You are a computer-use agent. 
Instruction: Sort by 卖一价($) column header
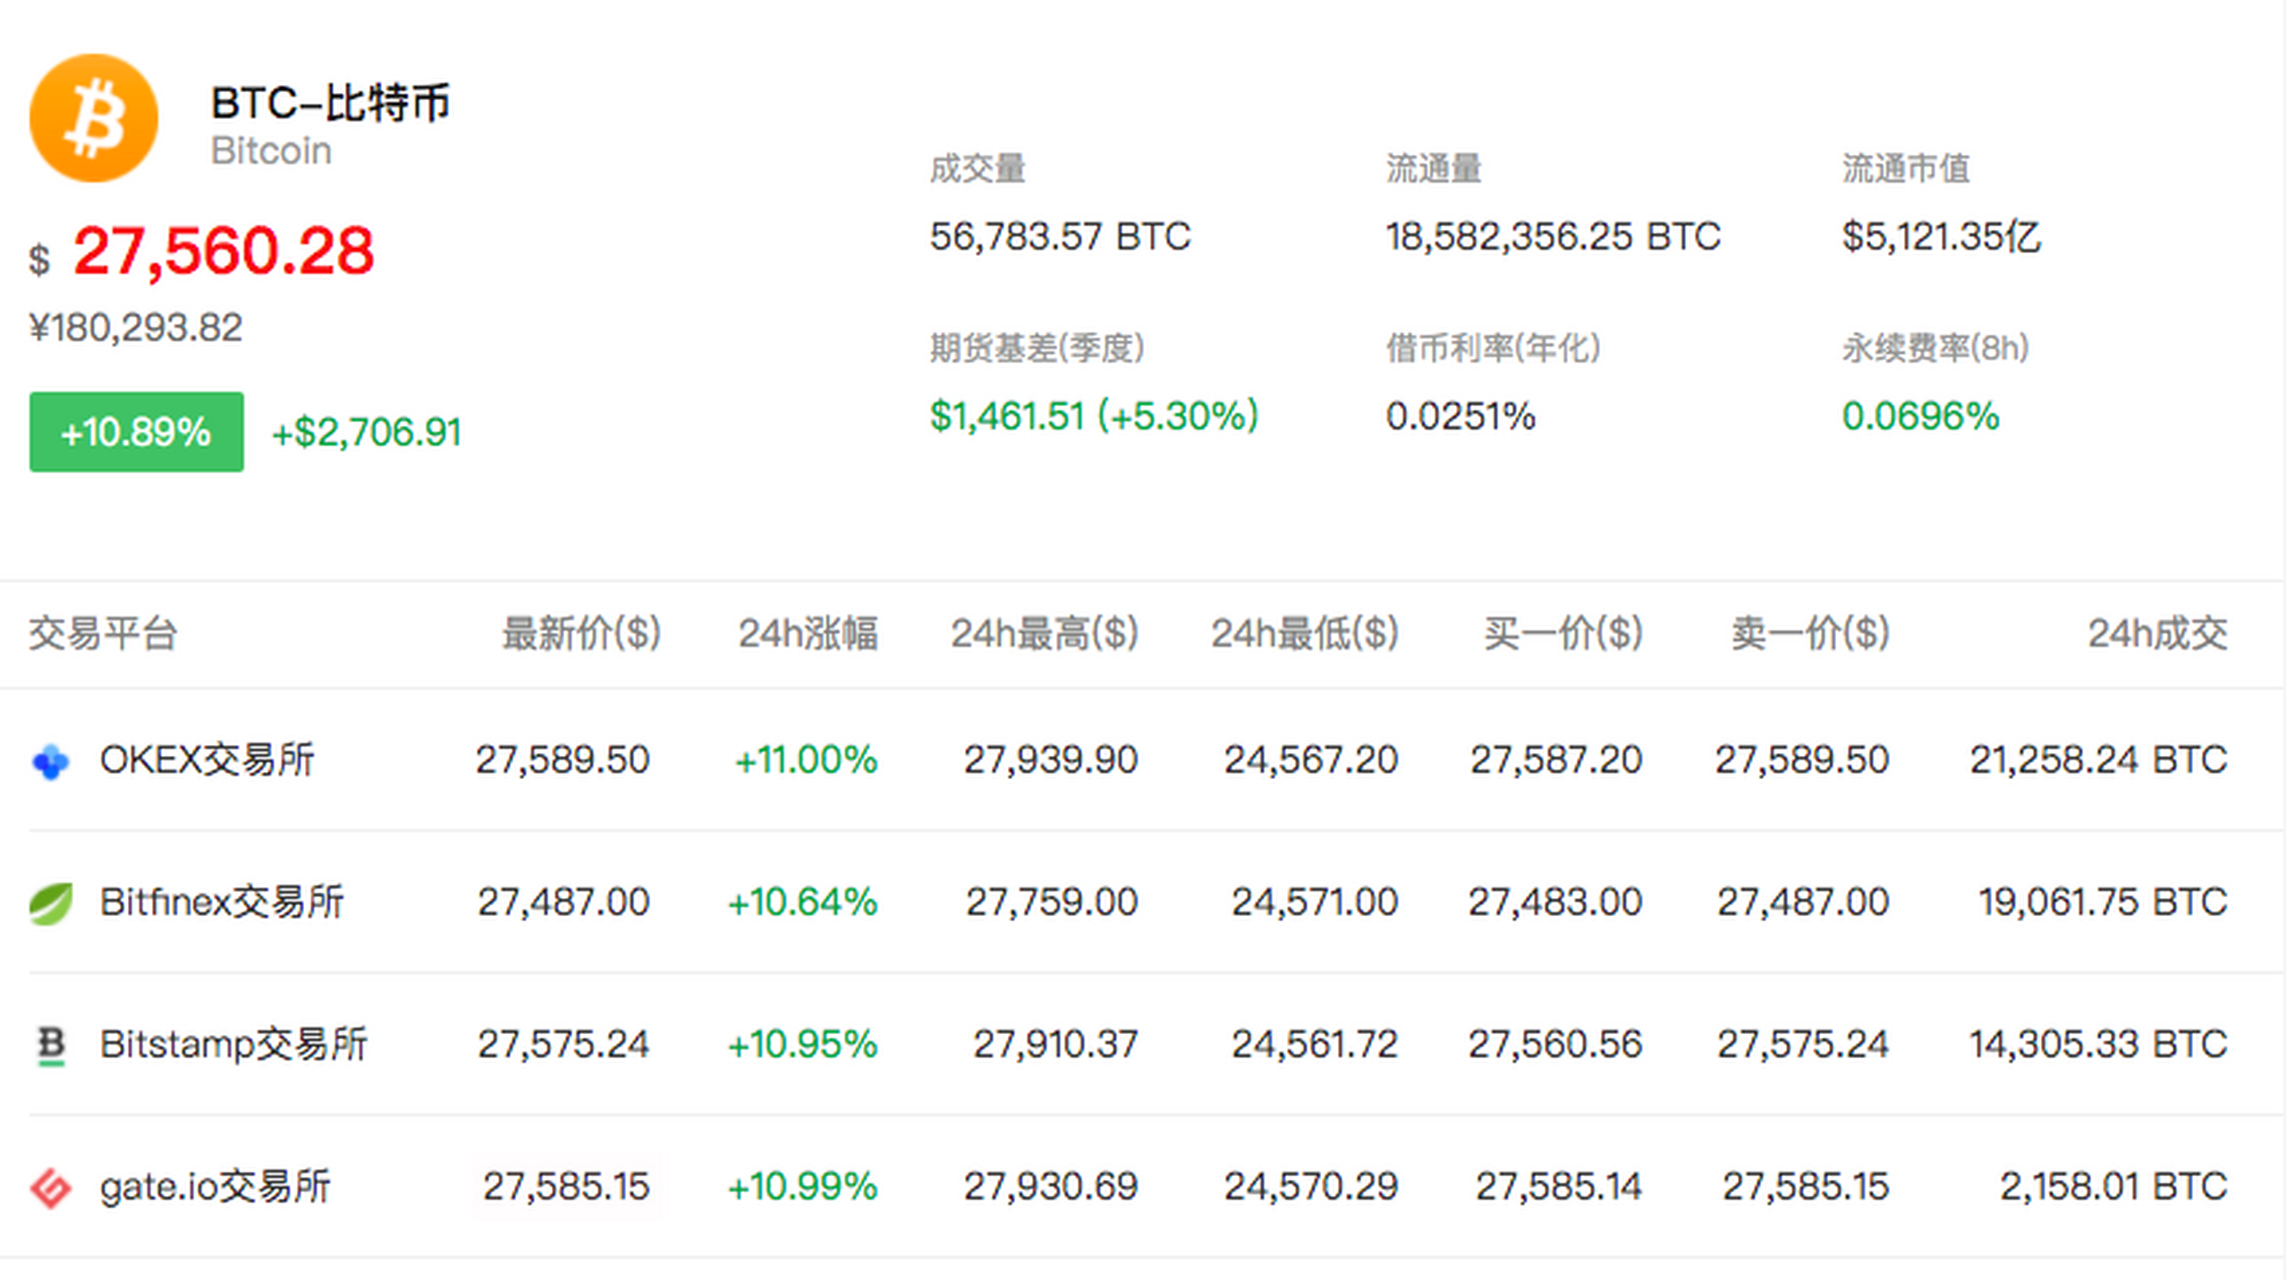pos(1810,634)
